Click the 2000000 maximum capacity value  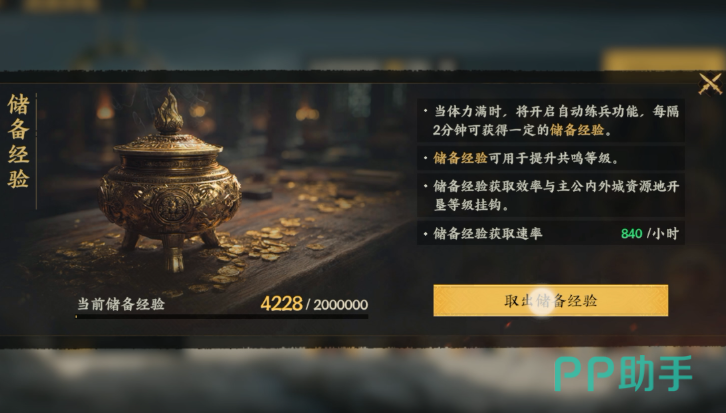pos(341,305)
